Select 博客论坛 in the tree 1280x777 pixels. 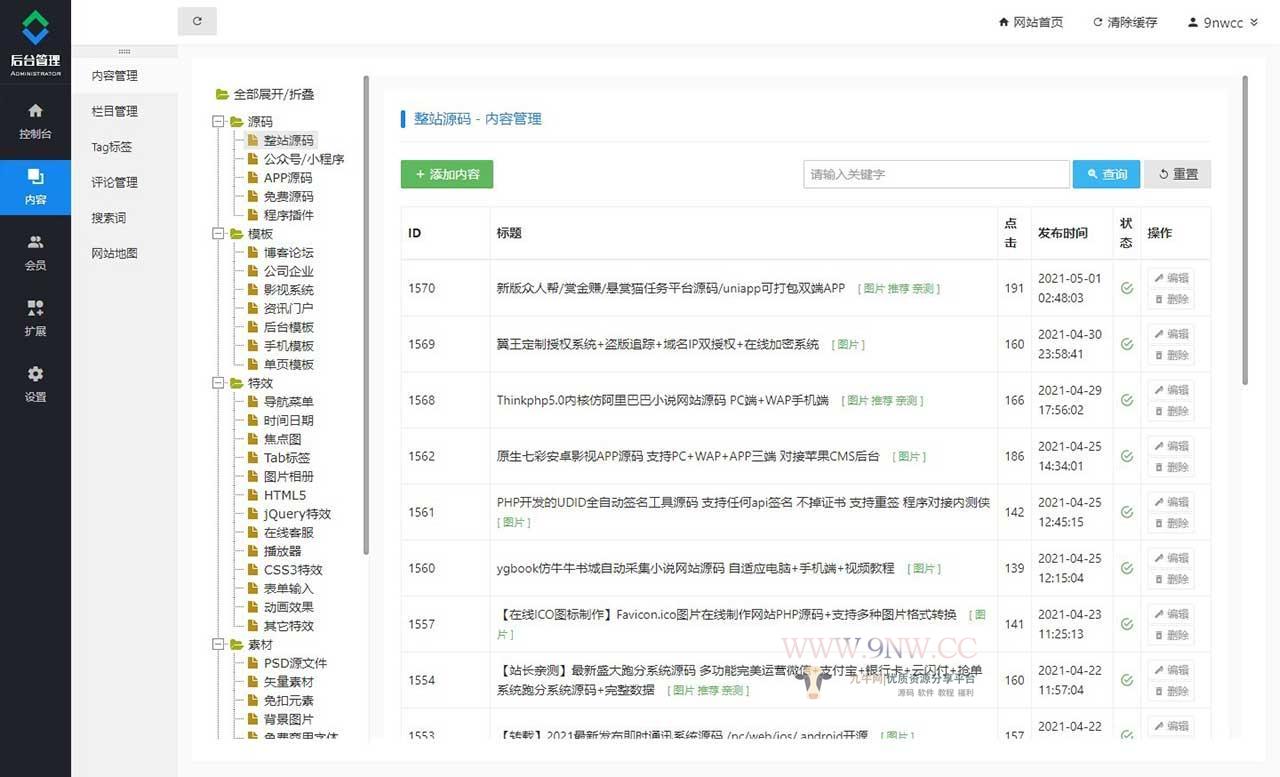point(288,253)
